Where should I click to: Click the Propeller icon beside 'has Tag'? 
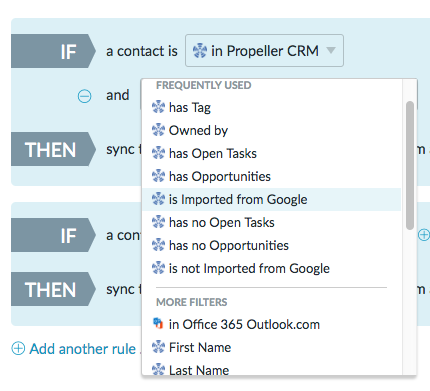pos(158,107)
